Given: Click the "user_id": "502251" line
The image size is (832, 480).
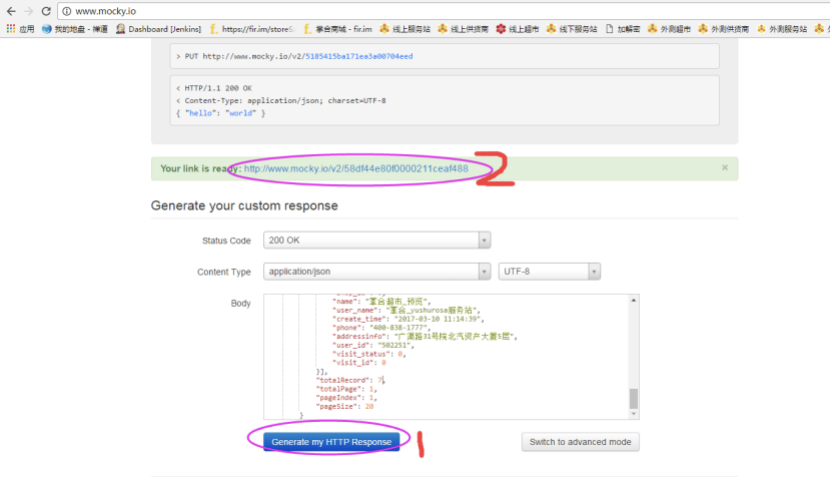Looking at the screenshot, I should (372, 345).
